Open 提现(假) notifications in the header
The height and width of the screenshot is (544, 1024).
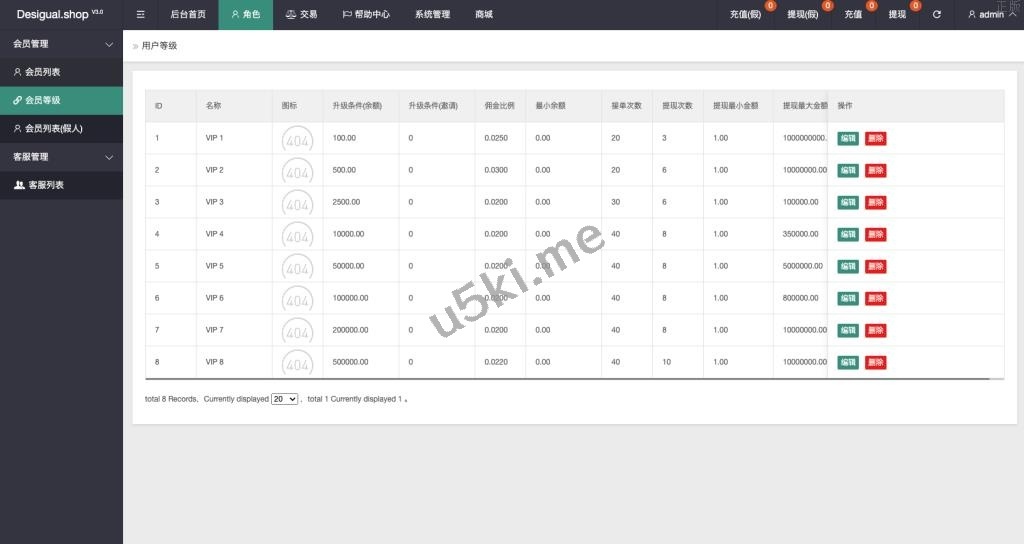pos(803,15)
